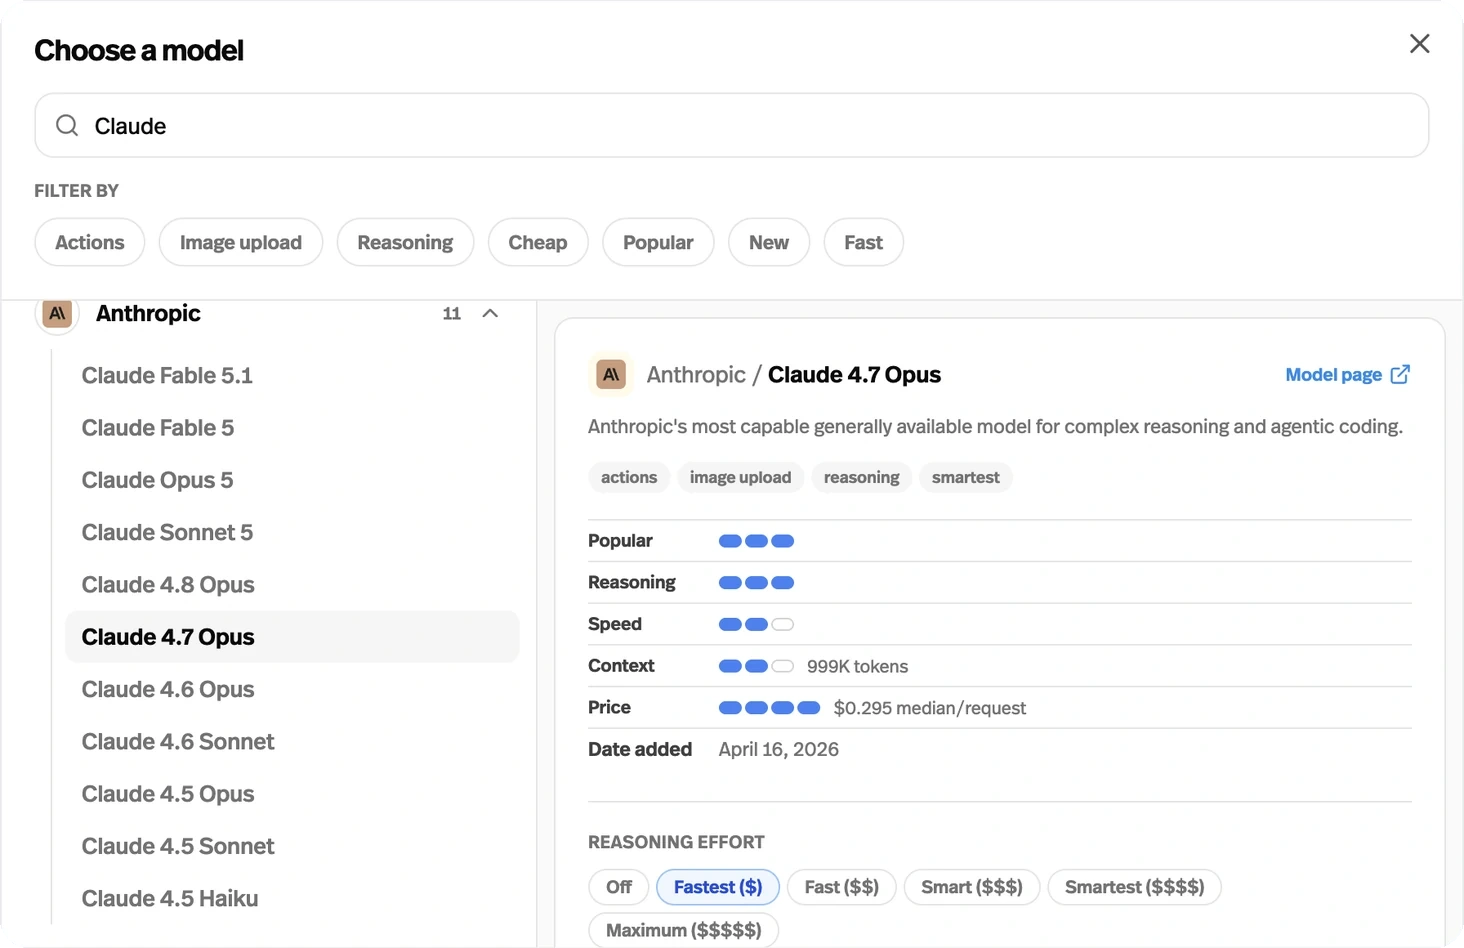Toggle the Image upload filter chip
Screen dimensions: 1464x948
(241, 242)
